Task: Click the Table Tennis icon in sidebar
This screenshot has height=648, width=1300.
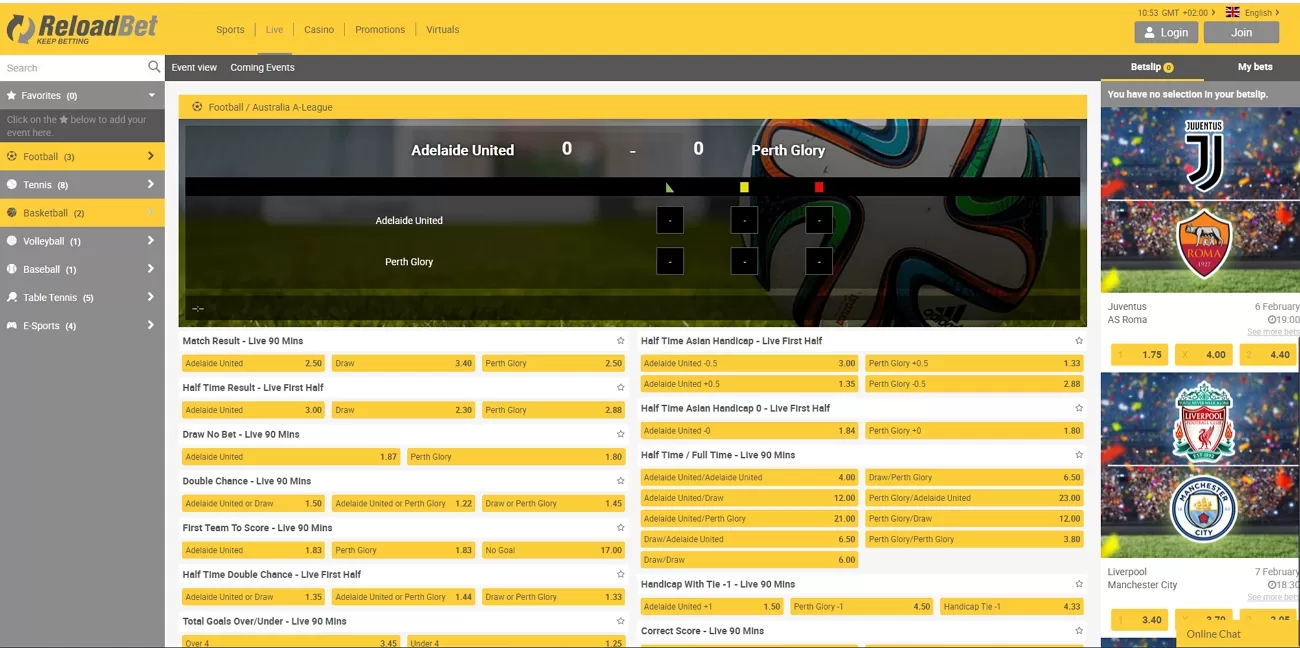Action: pyautogui.click(x=12, y=297)
